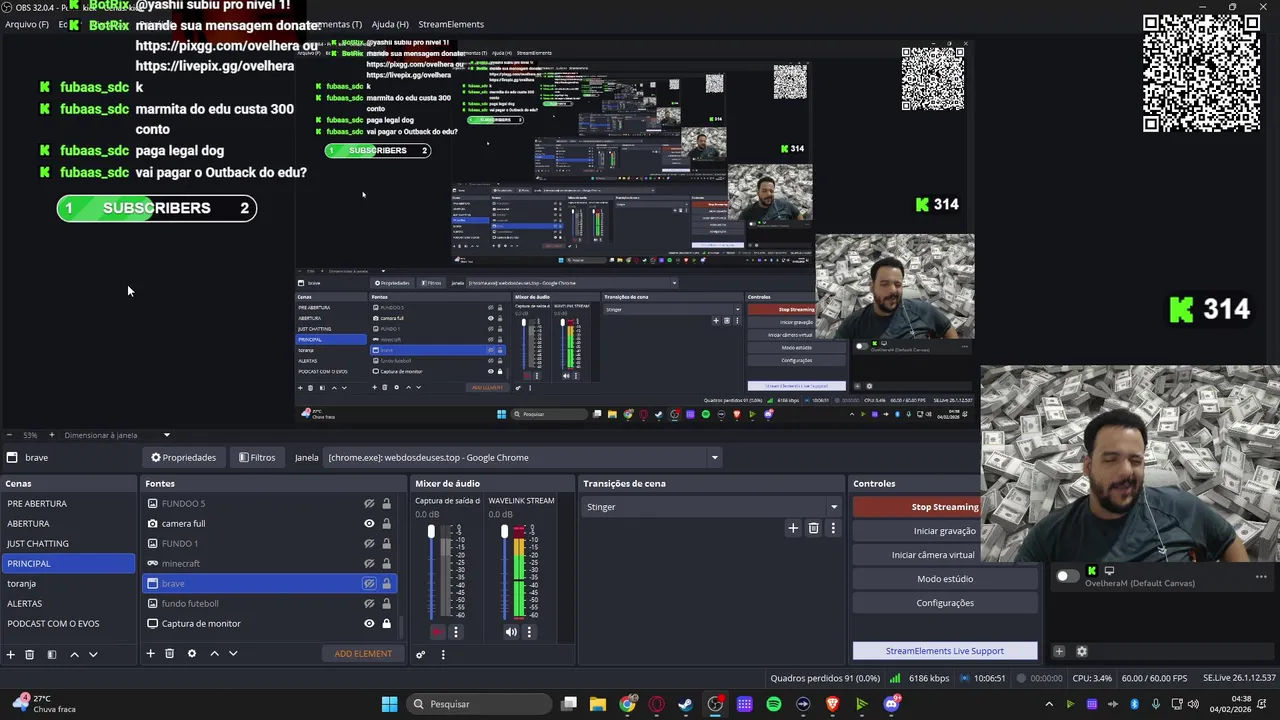Viewport: 1280px width, 720px height.
Task: Mute the WAVELINK STREAM audio channel
Action: [511, 632]
